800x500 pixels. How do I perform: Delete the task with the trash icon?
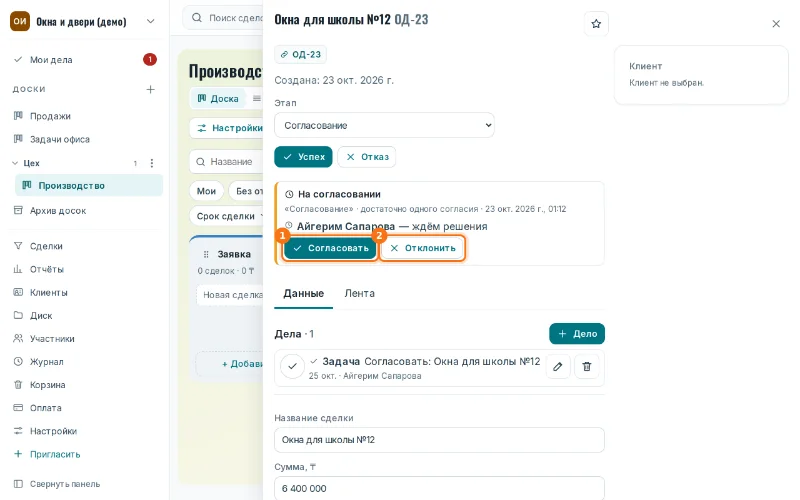(x=587, y=366)
